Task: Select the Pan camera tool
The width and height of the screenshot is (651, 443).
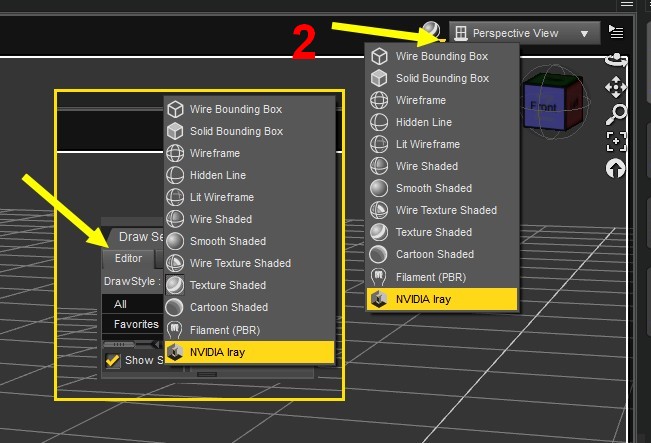Action: point(616,87)
